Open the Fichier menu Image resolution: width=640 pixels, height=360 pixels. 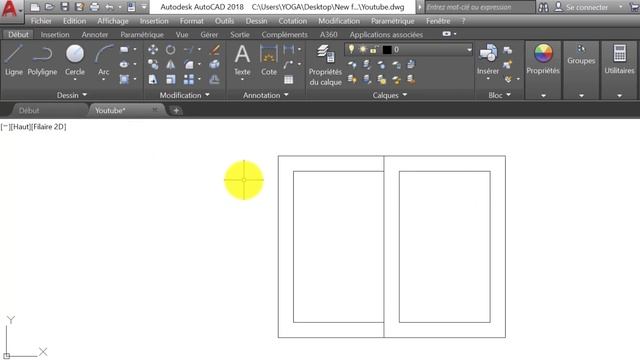(41, 21)
